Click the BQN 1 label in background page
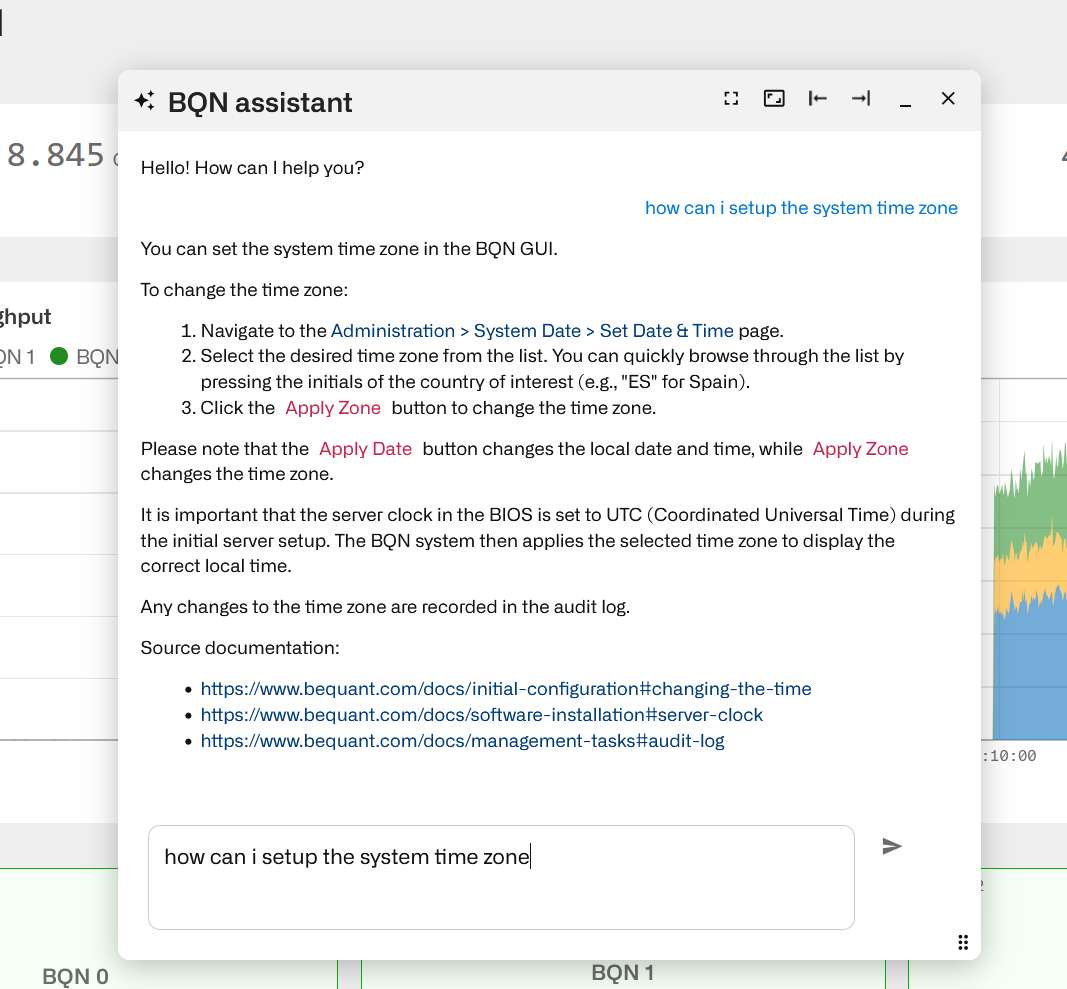1067x989 pixels. [623, 973]
